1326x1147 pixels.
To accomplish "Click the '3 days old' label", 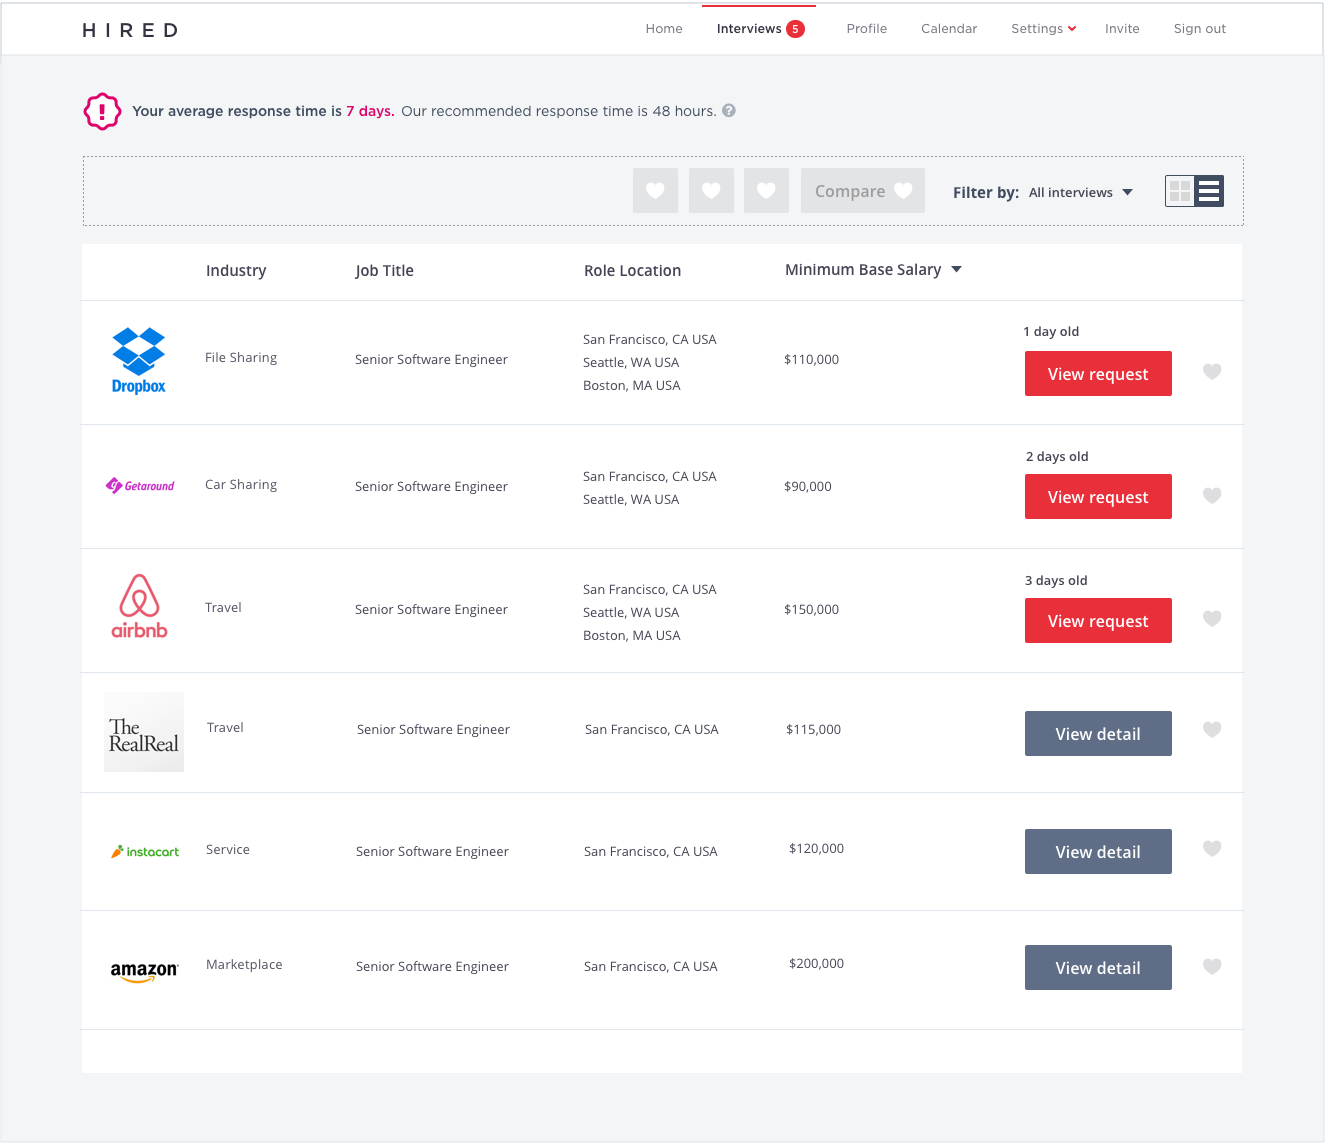I will tap(1056, 581).
